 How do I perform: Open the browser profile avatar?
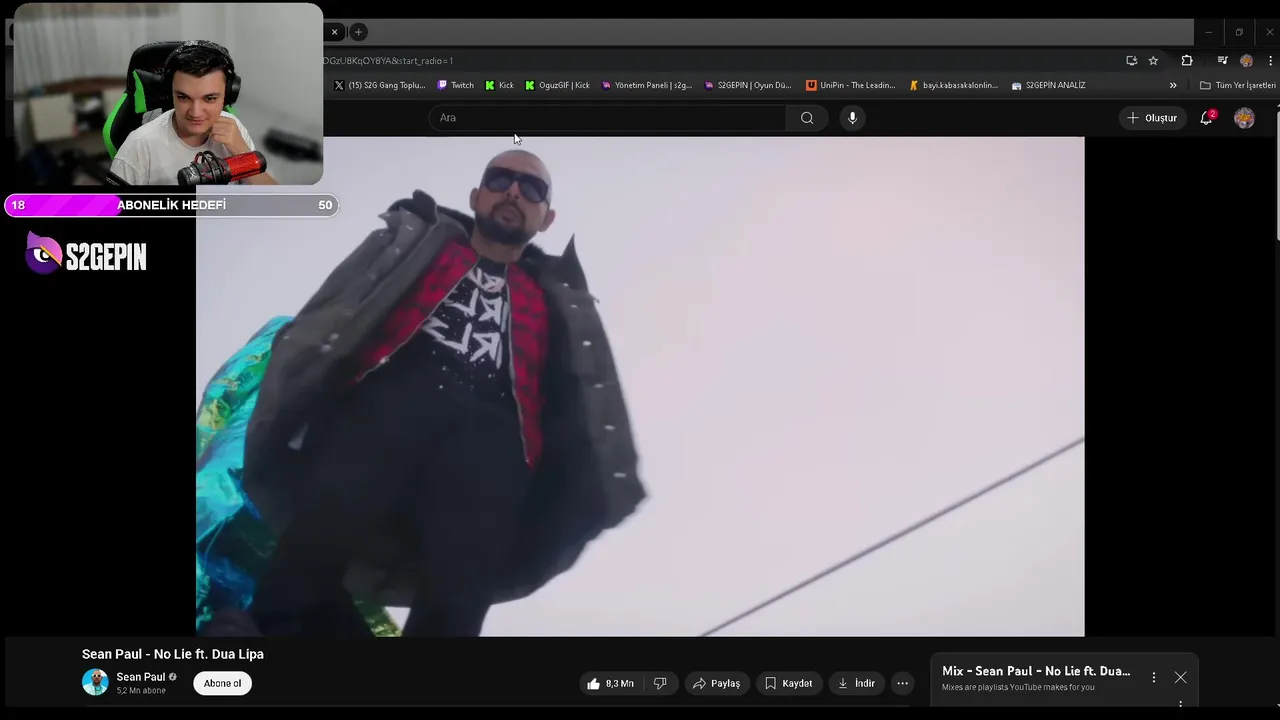[x=1246, y=61]
